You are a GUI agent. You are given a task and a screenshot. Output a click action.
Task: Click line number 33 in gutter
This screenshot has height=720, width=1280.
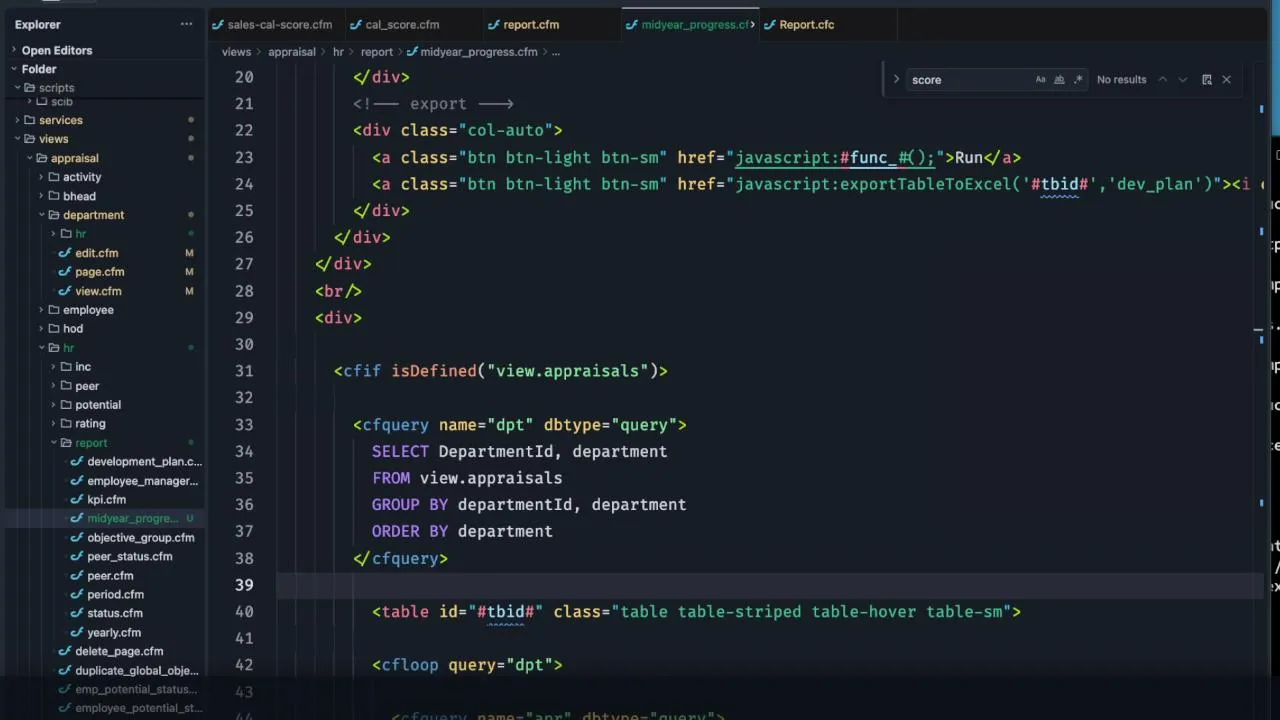tap(244, 425)
